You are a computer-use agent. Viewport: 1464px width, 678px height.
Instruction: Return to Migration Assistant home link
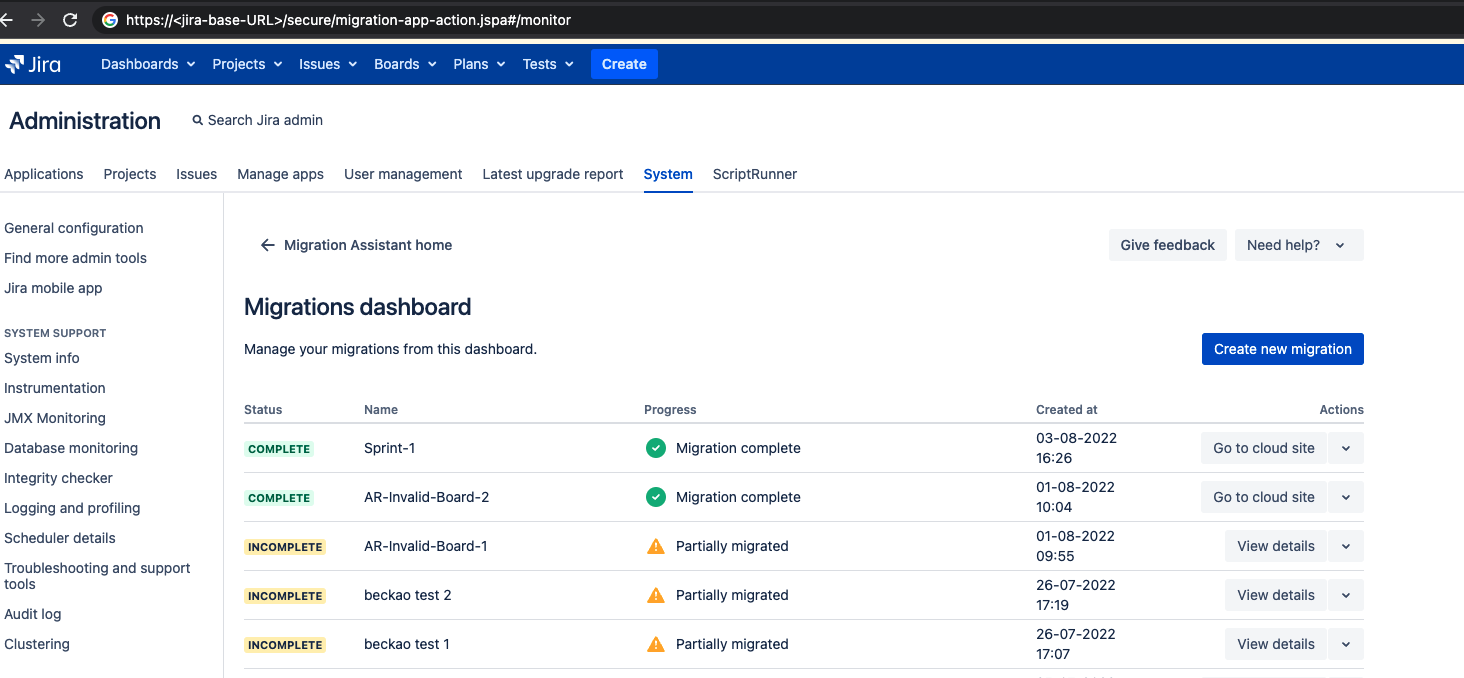point(368,245)
